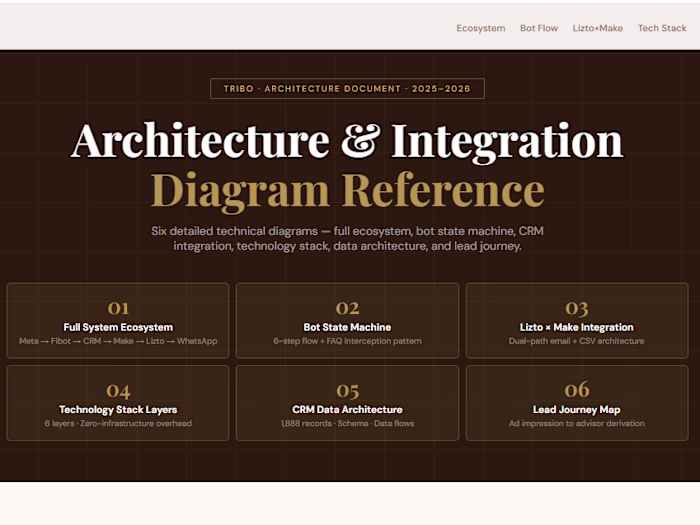Screen dimensions: 700x525
Task: Click the number 04 label
Action: [x=118, y=391]
